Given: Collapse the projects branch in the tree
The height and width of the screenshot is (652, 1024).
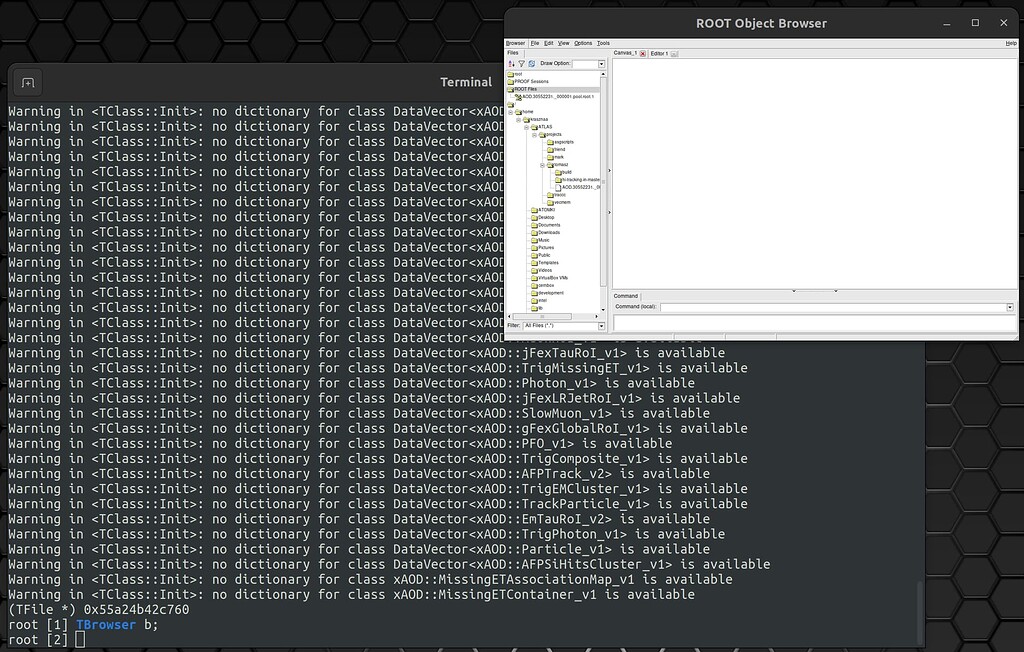Looking at the screenshot, I should [x=536, y=135].
